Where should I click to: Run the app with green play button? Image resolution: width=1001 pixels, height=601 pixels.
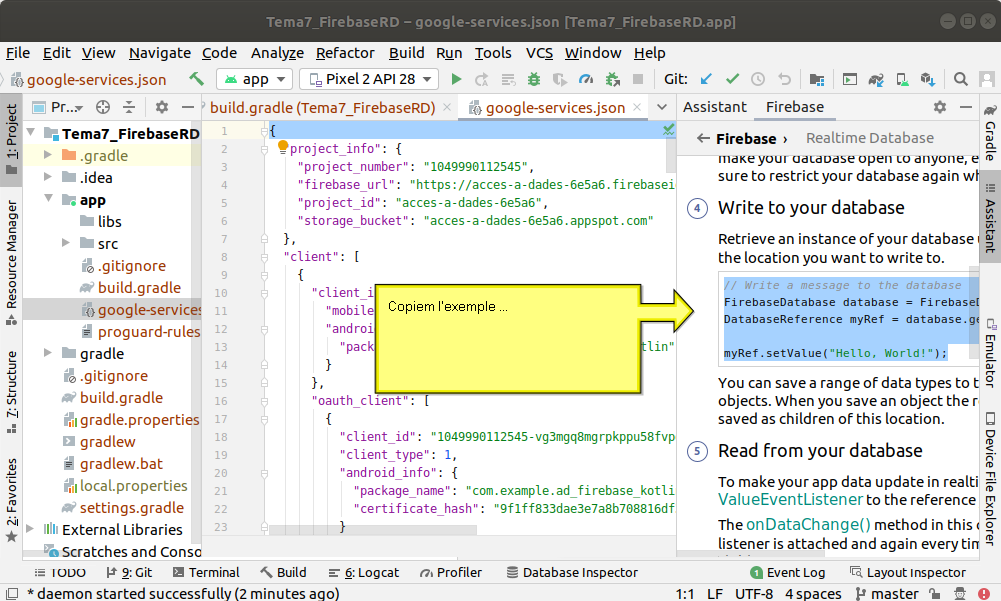[x=456, y=79]
